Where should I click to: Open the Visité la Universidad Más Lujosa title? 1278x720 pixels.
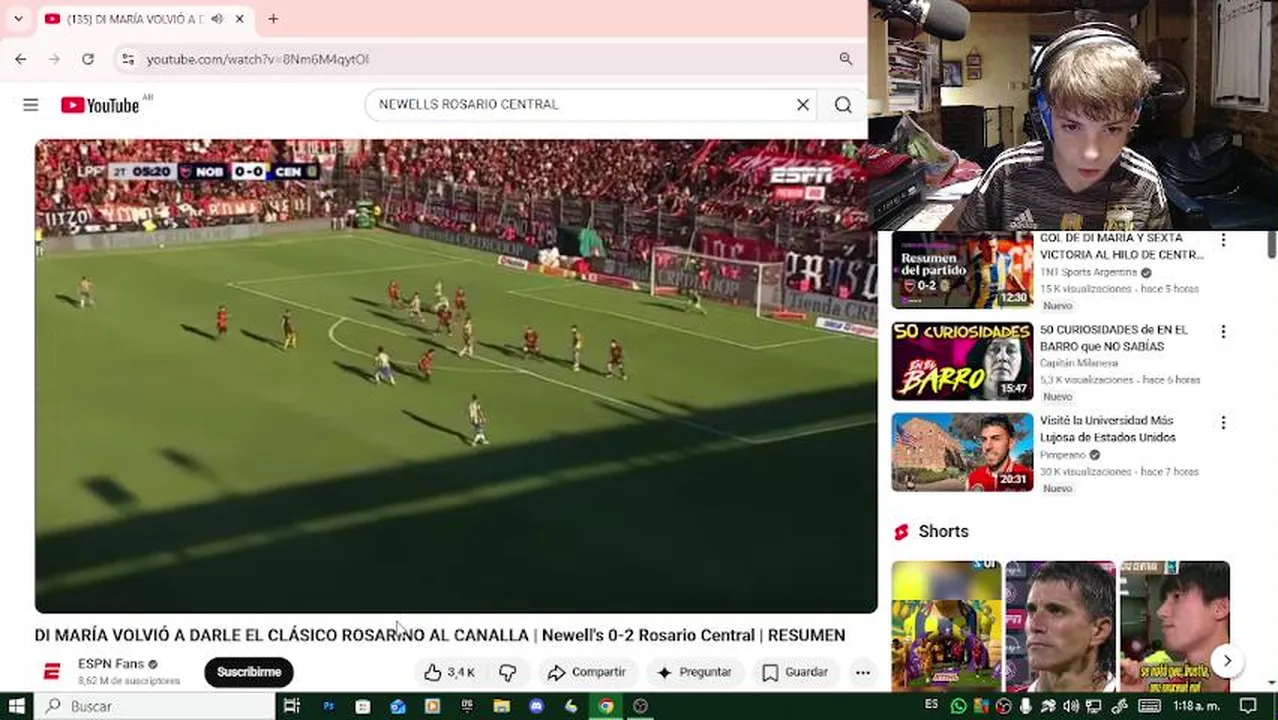tap(1108, 429)
